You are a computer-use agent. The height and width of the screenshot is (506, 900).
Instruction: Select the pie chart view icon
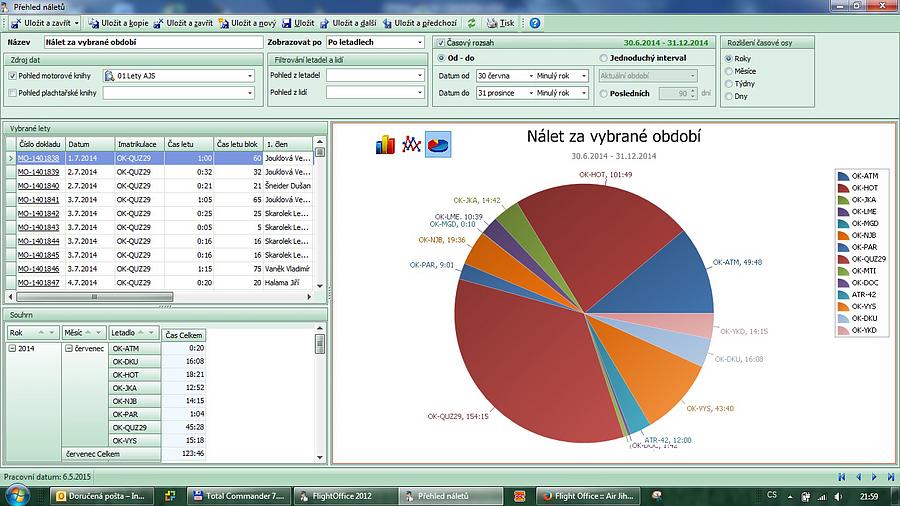pos(437,145)
